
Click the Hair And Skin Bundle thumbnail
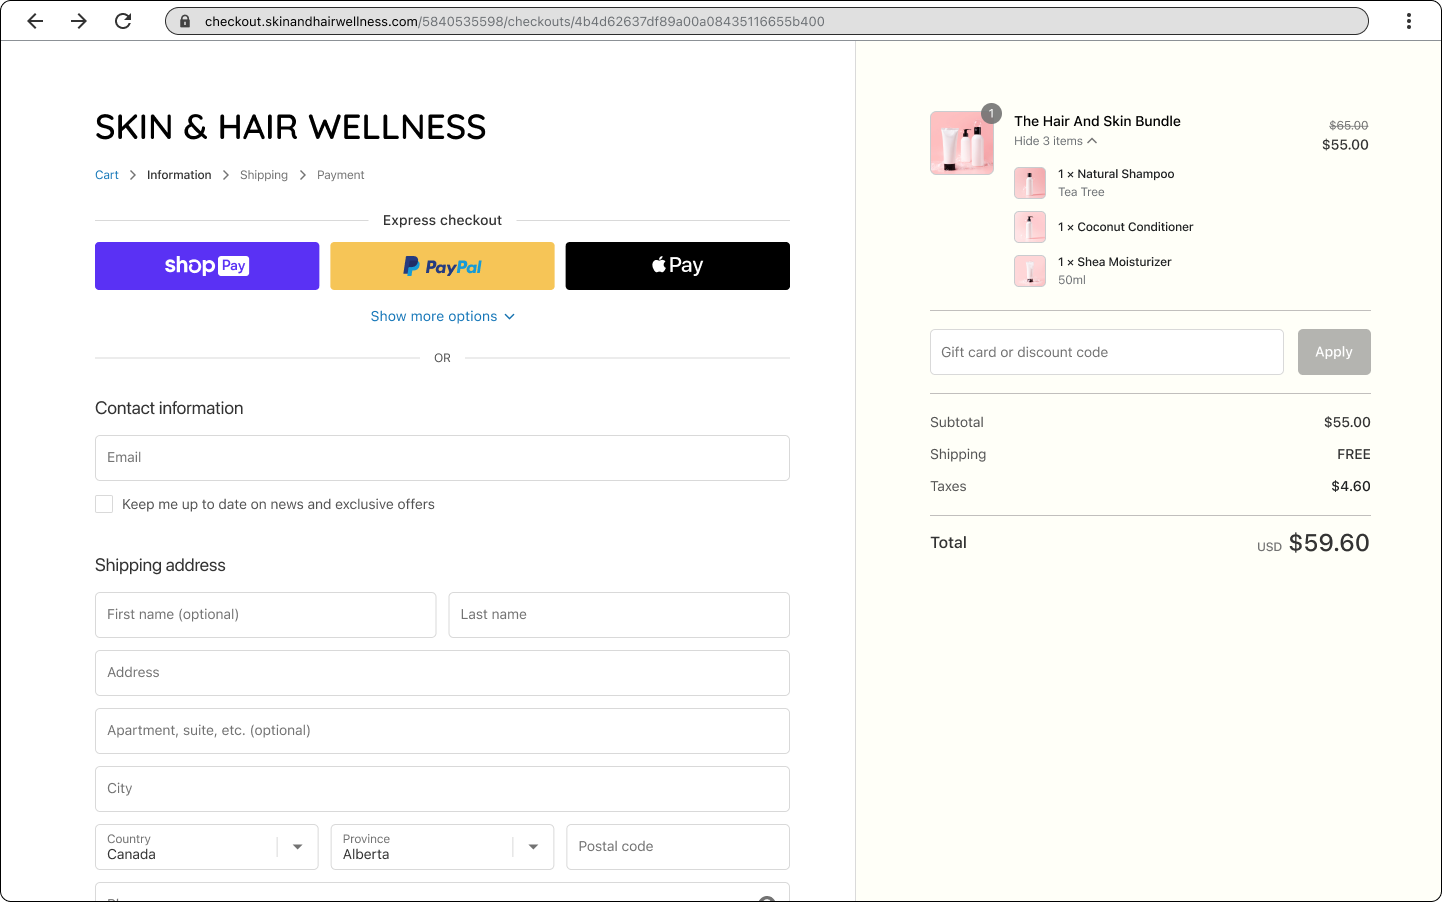click(961, 143)
